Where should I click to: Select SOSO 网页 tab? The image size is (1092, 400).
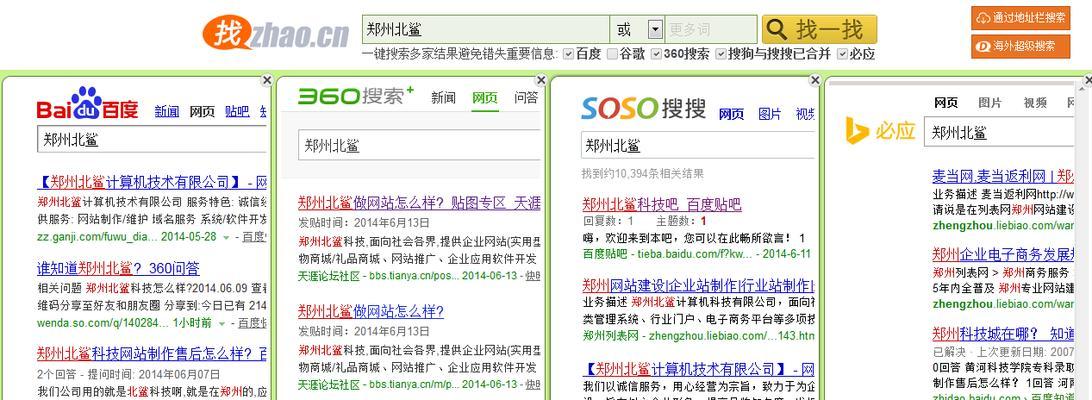[x=731, y=114]
